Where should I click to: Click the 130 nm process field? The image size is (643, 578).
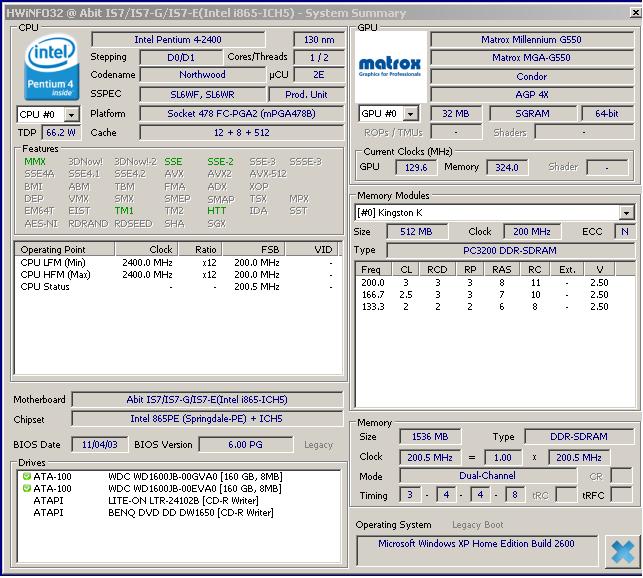click(x=319, y=40)
